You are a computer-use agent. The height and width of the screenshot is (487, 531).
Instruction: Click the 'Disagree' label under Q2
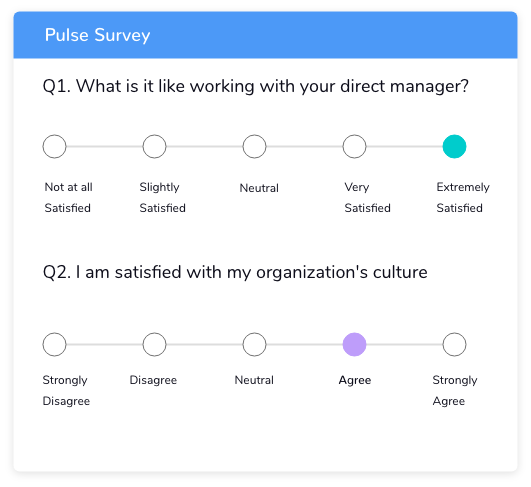[x=153, y=380]
